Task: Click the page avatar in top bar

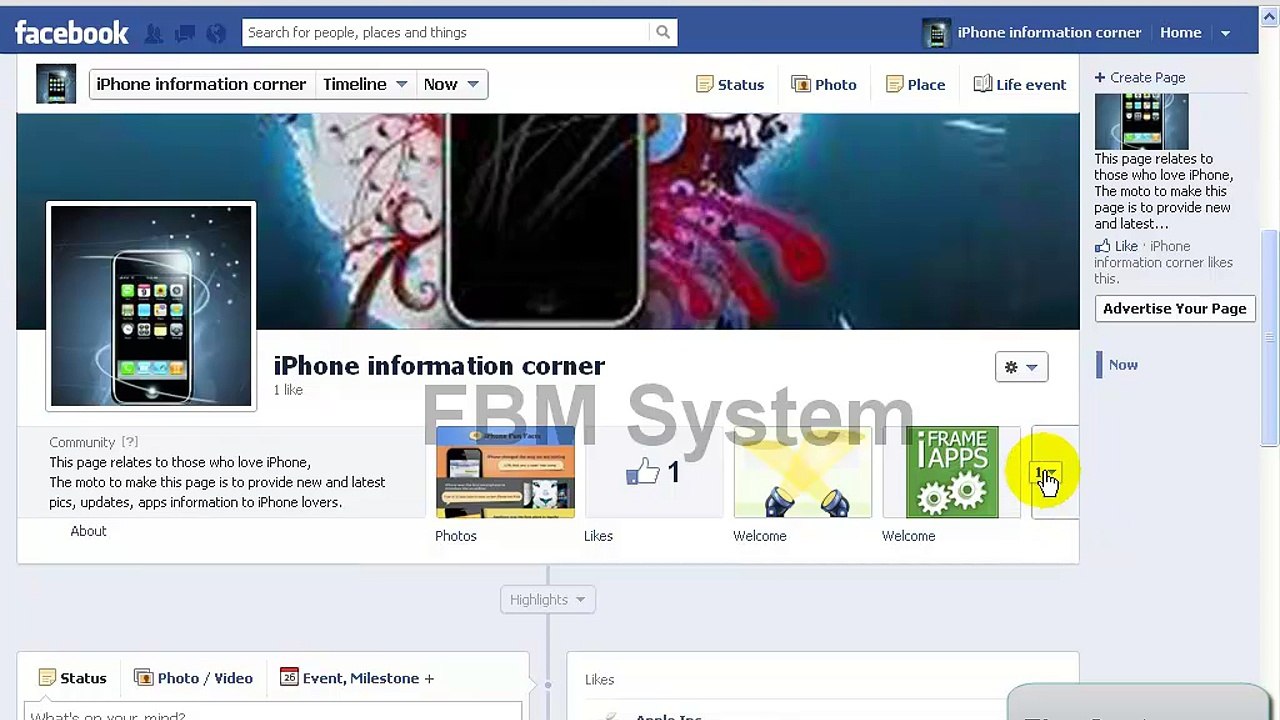Action: click(x=936, y=33)
